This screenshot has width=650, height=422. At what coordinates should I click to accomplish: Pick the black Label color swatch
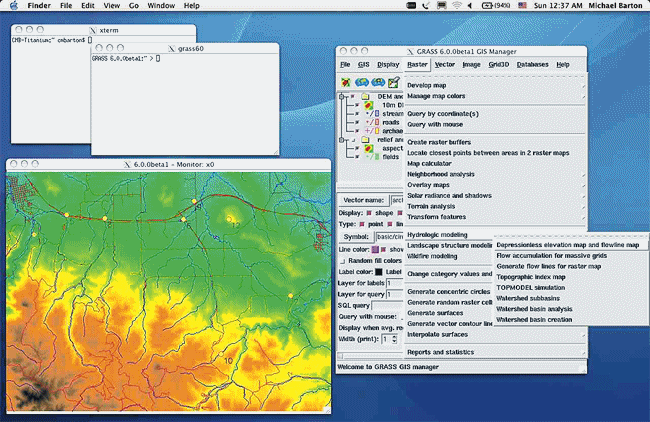(378, 272)
